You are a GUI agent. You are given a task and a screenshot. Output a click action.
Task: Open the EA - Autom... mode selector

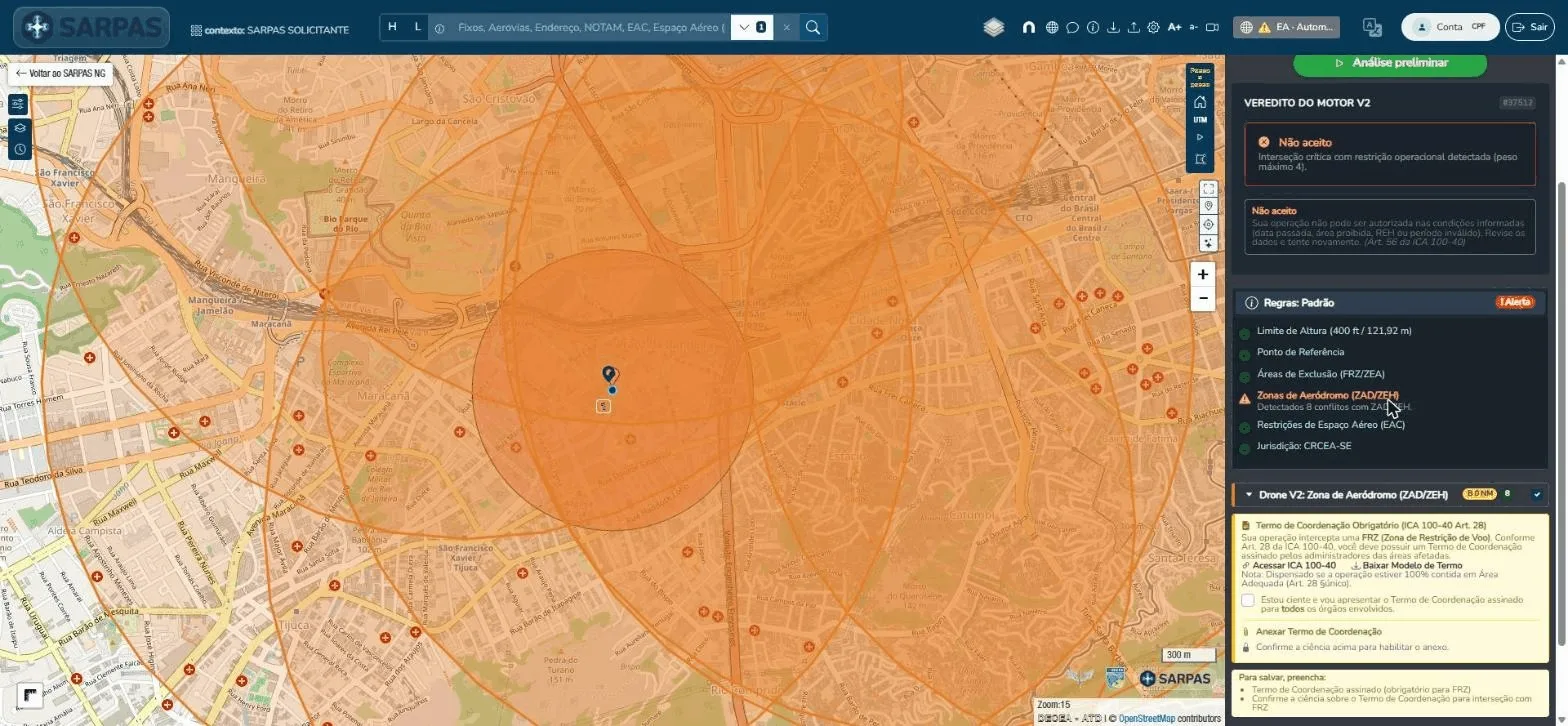[1286, 28]
